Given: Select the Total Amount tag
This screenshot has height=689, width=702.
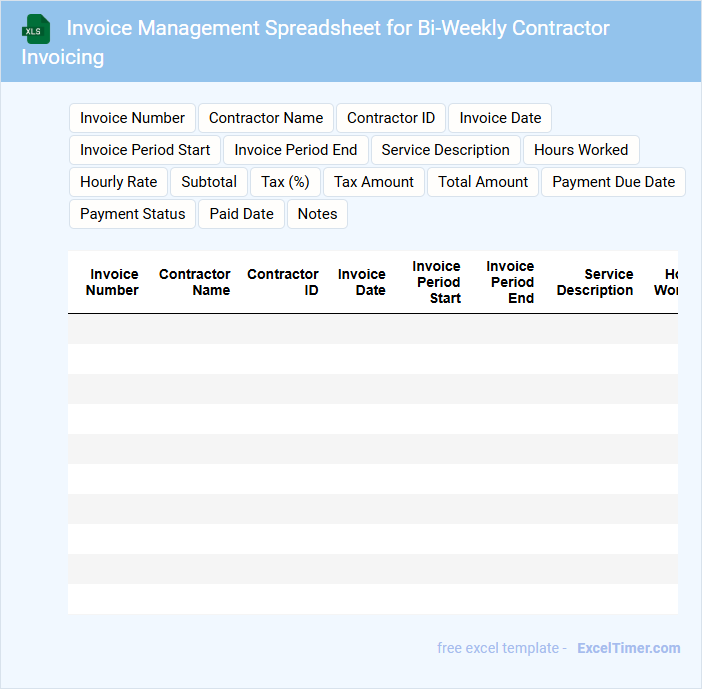Looking at the screenshot, I should click(483, 182).
